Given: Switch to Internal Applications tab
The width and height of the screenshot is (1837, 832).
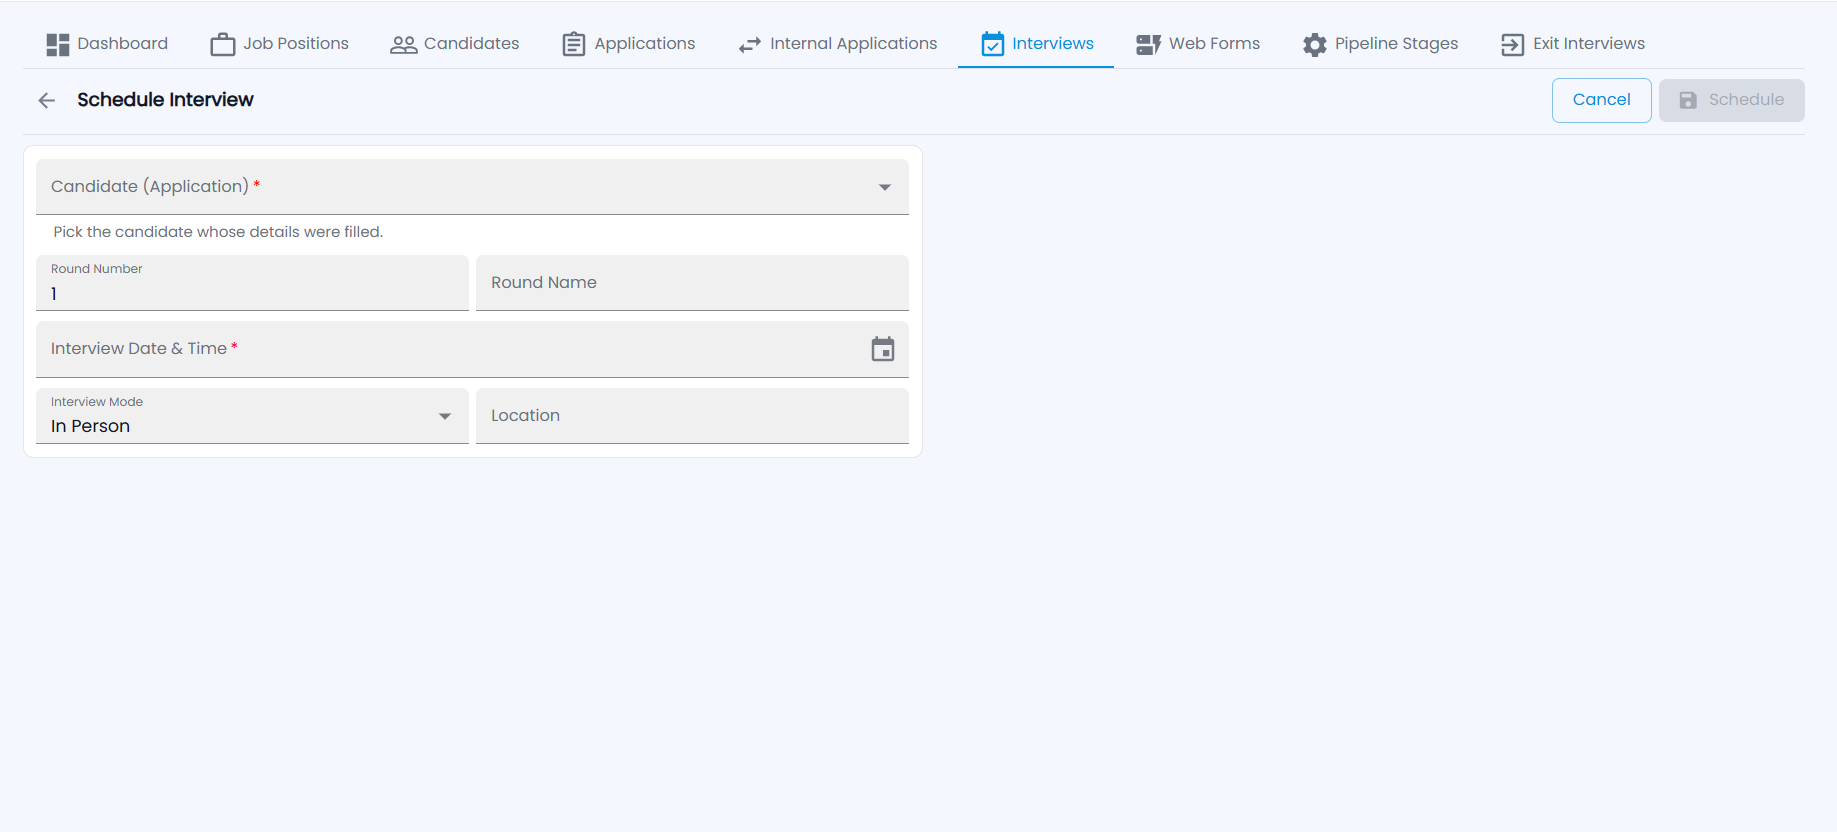Looking at the screenshot, I should (x=838, y=44).
